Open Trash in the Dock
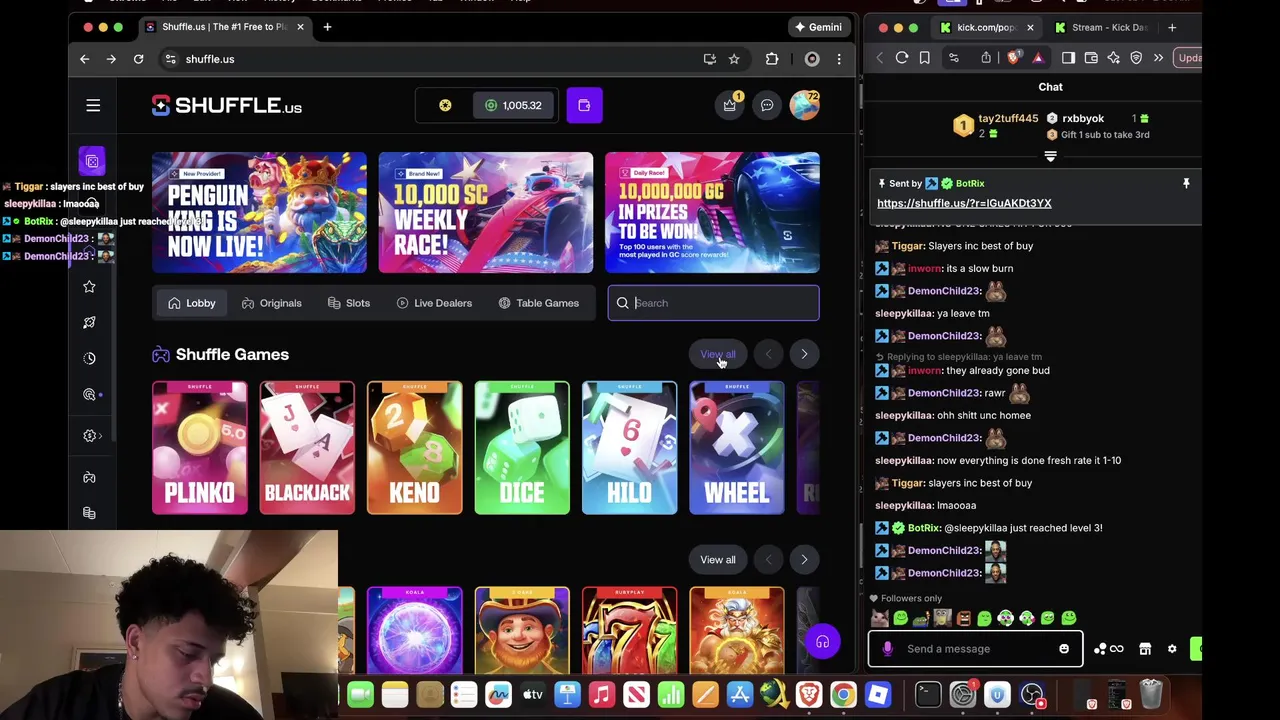Viewport: 1280px width, 720px height. pos(1150,693)
